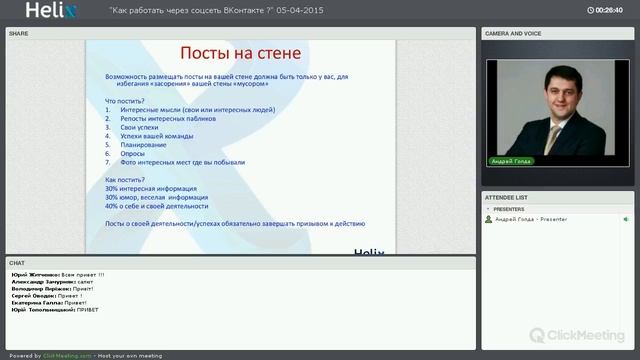This screenshot has width=640, height=360.
Task: Click the CAMERA AND VOICE panel header
Action: 558,33
